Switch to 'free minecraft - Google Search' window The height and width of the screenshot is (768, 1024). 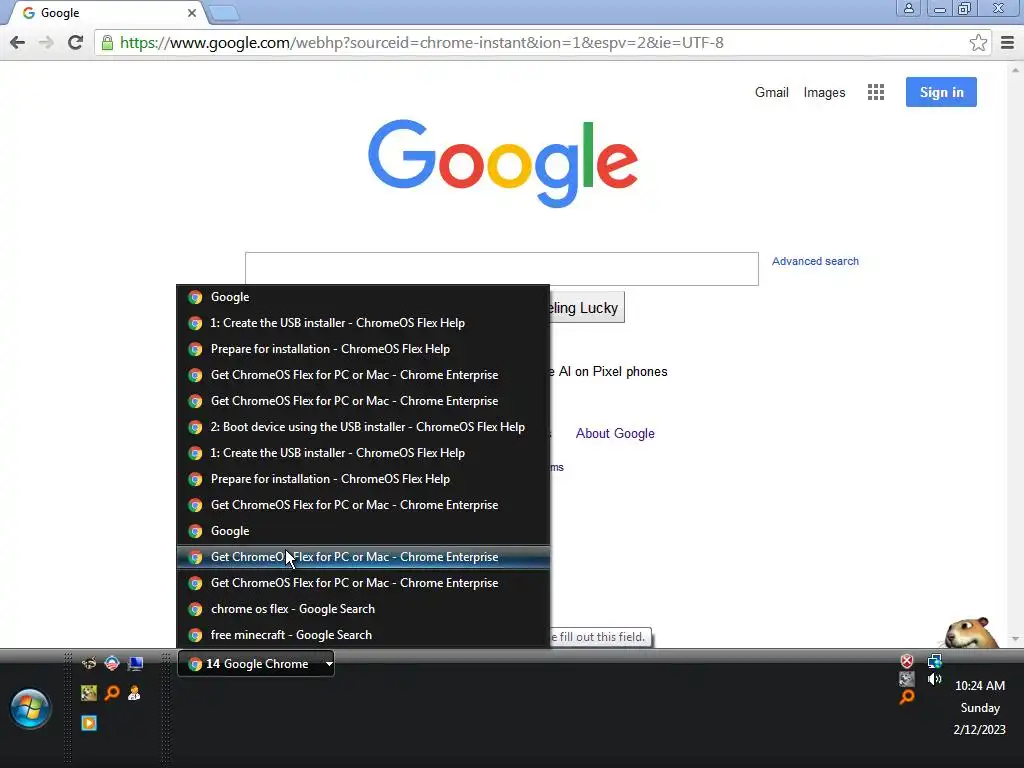[363, 635]
